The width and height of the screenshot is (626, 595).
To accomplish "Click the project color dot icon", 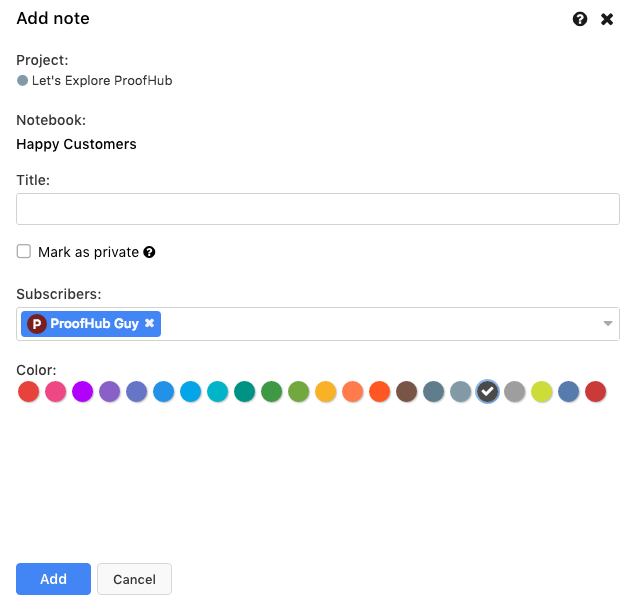I will click(x=22, y=80).
